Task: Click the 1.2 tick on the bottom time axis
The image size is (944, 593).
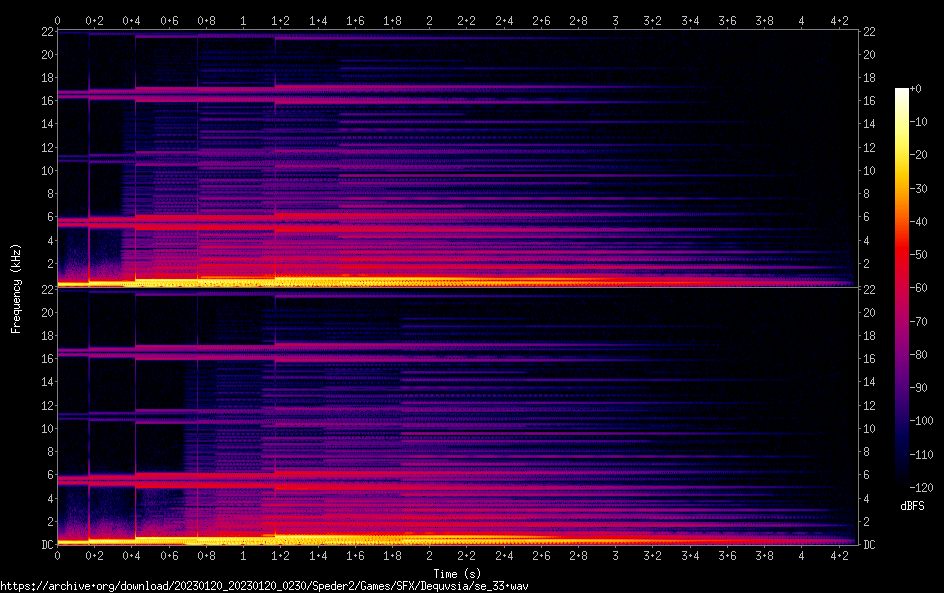Action: [x=280, y=555]
